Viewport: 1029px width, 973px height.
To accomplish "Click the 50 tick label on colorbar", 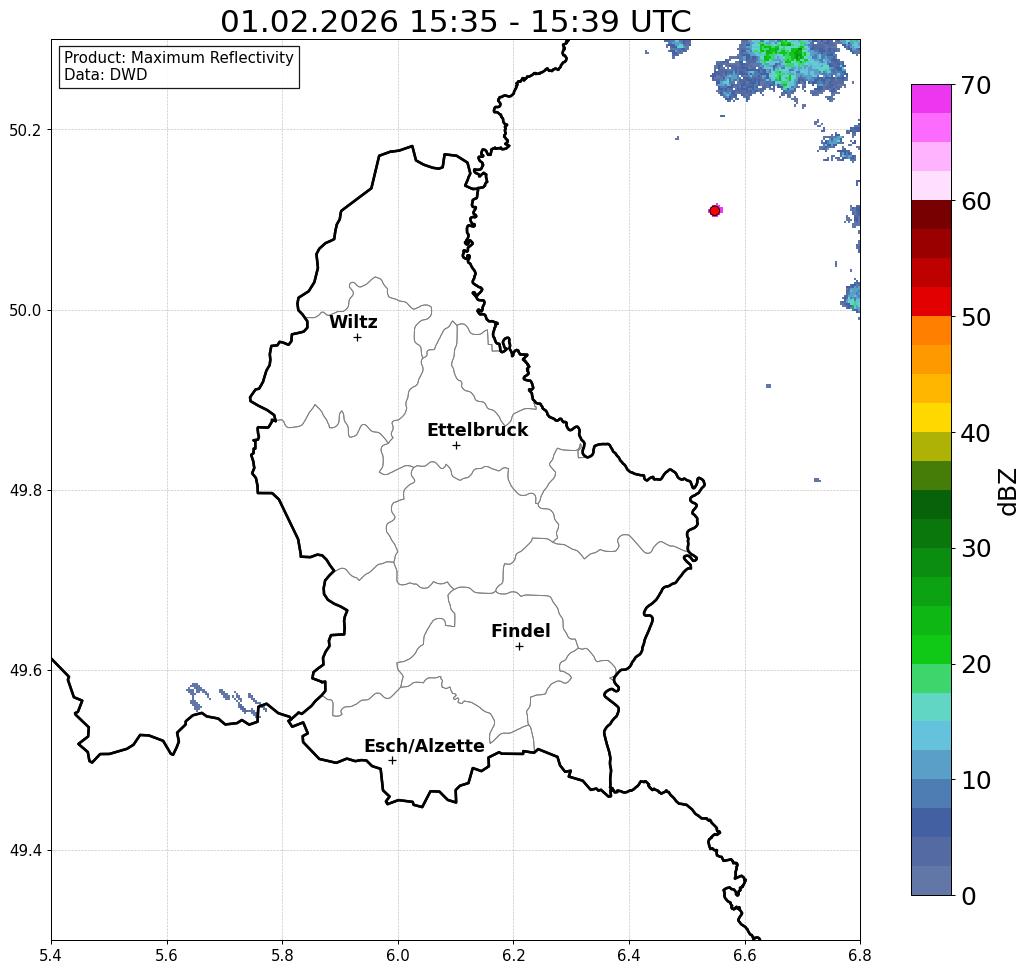I will 976,318.
